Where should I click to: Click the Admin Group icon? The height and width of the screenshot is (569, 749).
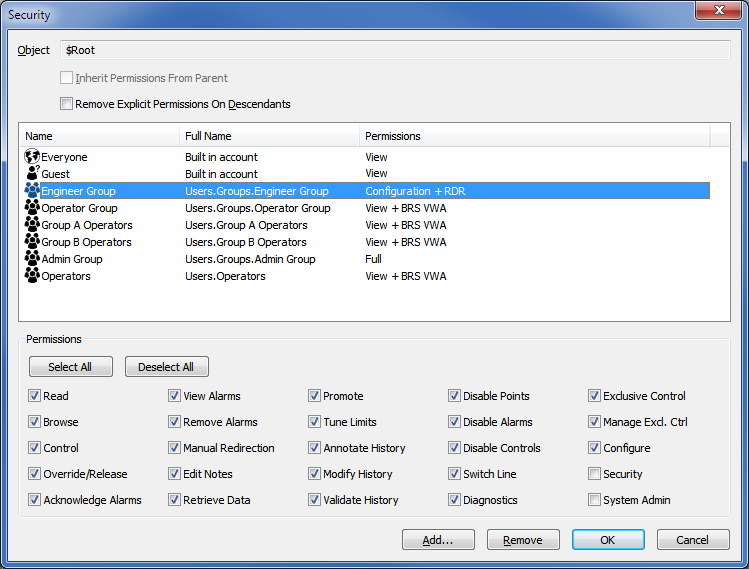pyautogui.click(x=32, y=259)
